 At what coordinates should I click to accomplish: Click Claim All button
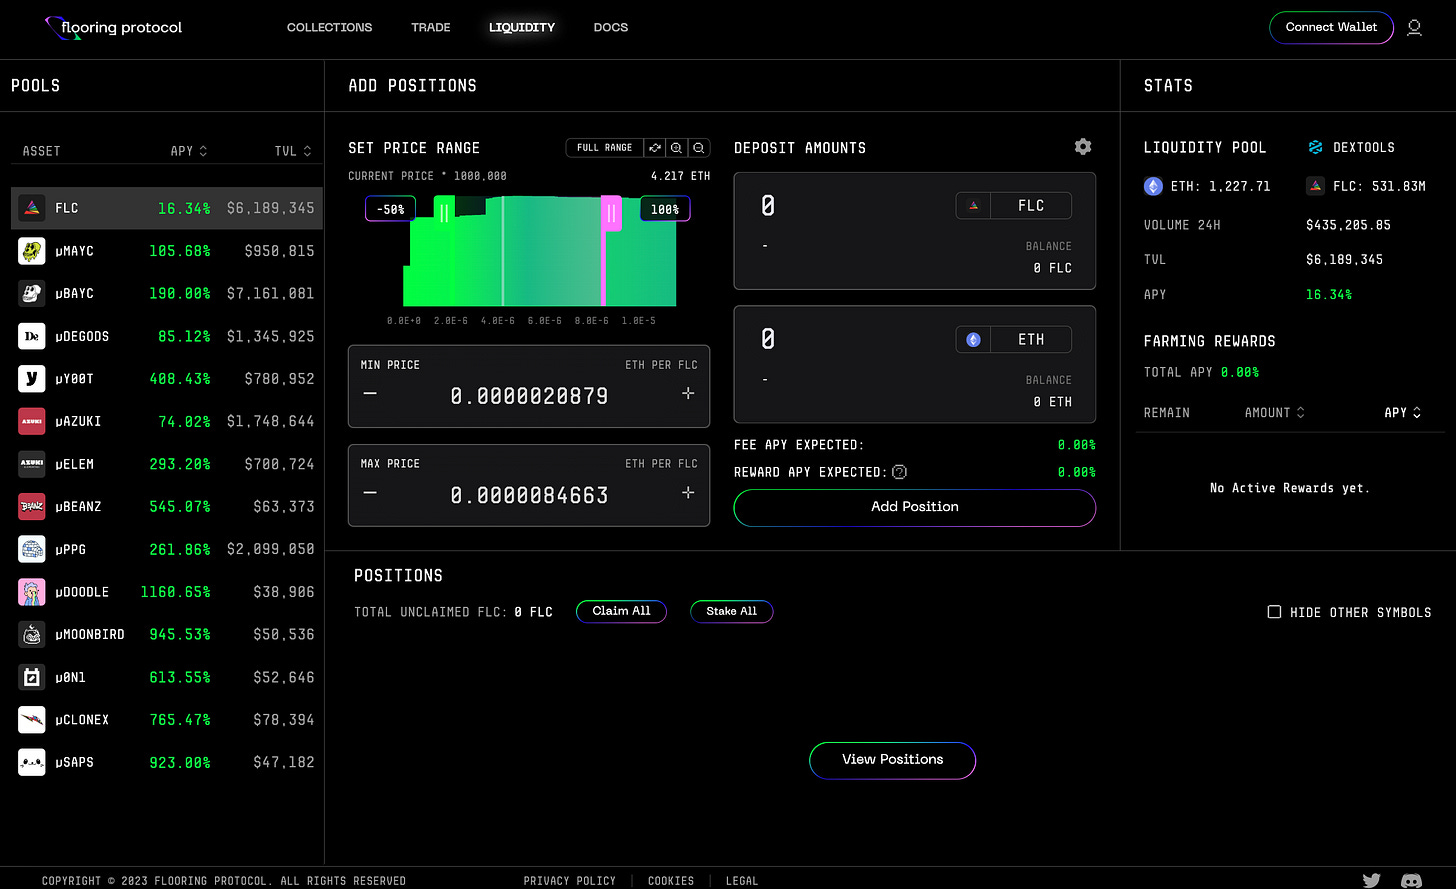[x=621, y=611]
